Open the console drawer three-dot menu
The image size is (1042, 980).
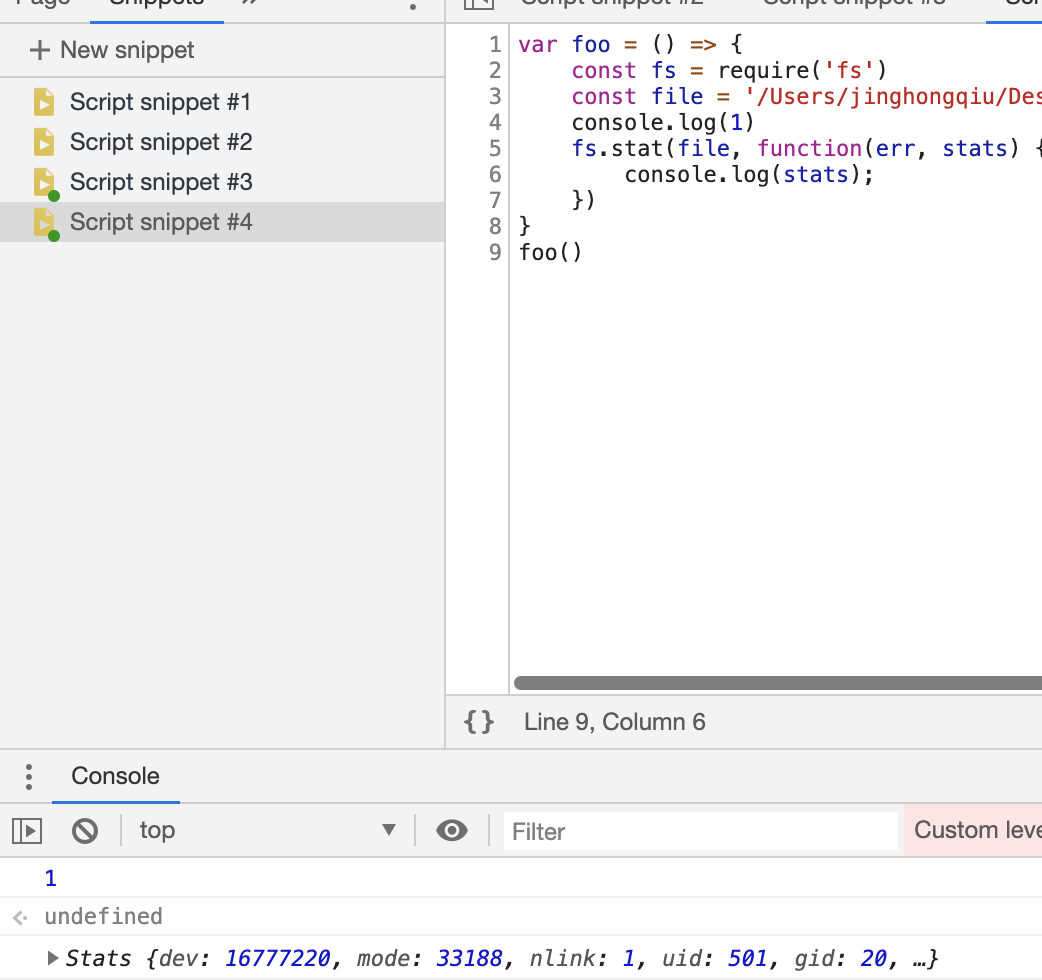tap(29, 777)
